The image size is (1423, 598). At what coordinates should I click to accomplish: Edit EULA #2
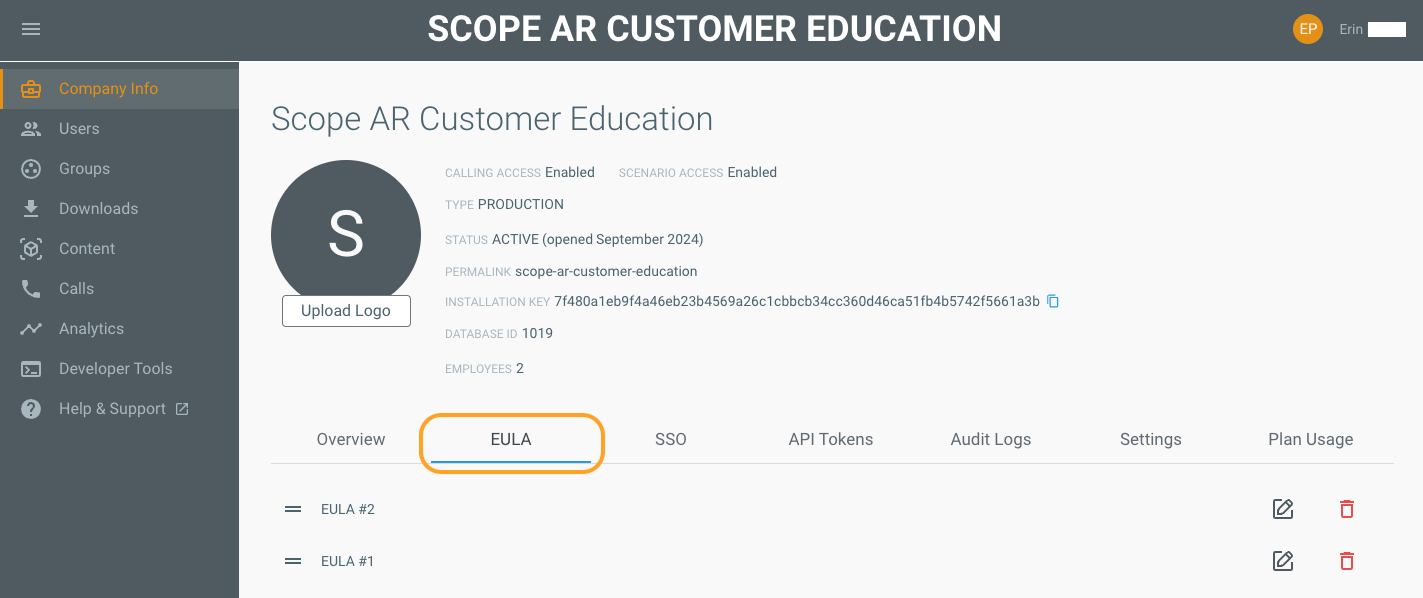pyautogui.click(x=1283, y=509)
